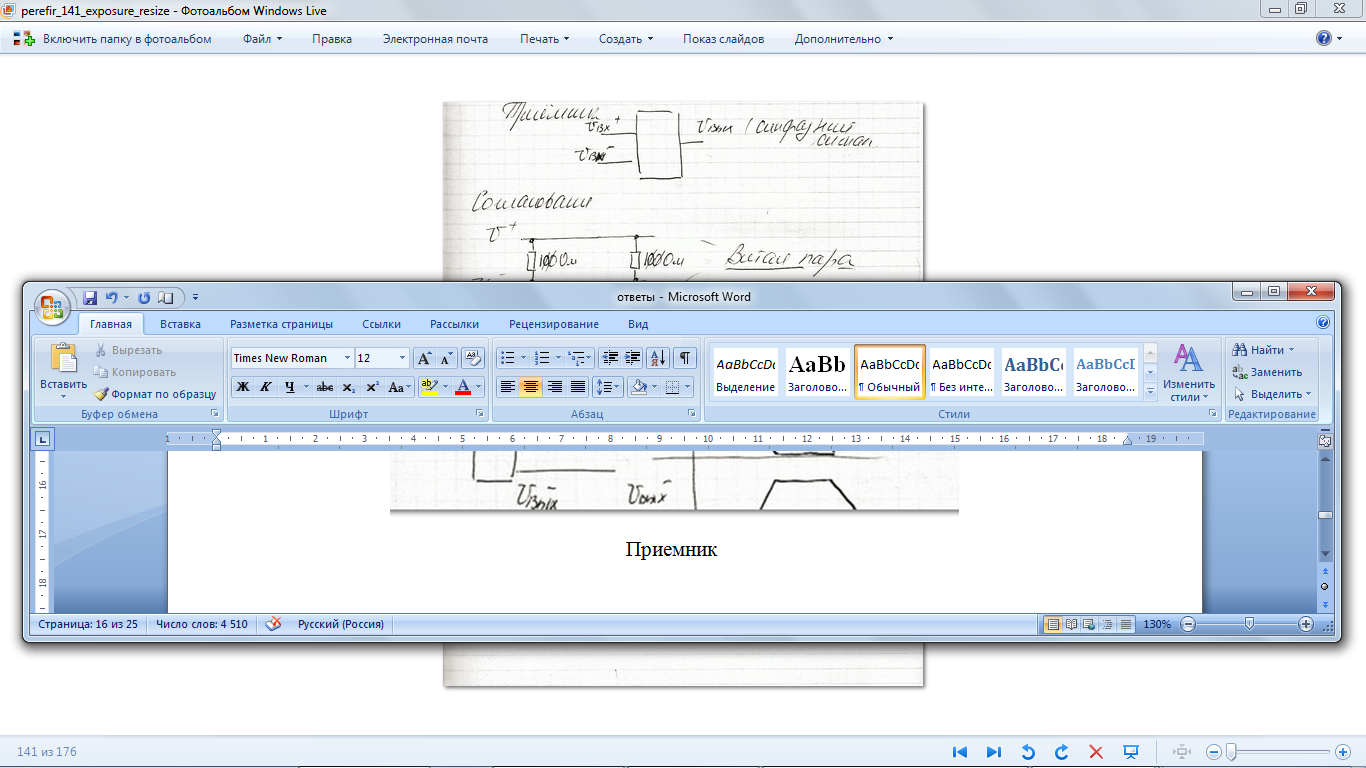1366x768 pixels.
Task: Click the Office button in Word
Action: (x=52, y=307)
